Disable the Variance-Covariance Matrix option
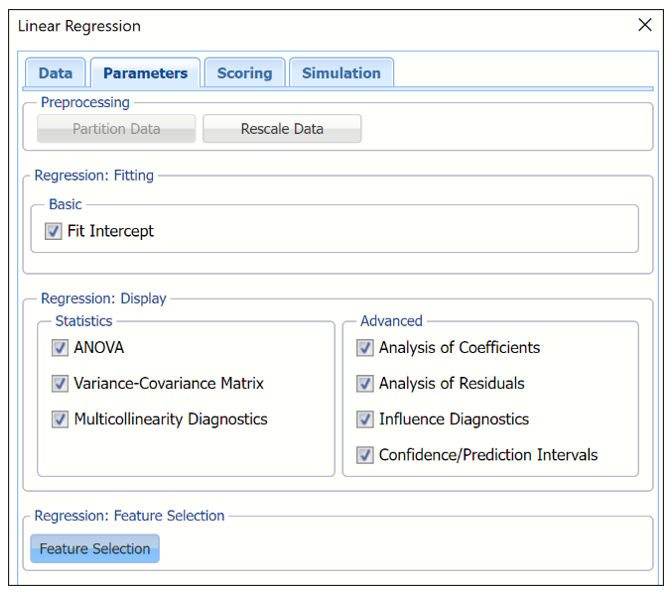The width and height of the screenshot is (672, 592). tap(60, 384)
